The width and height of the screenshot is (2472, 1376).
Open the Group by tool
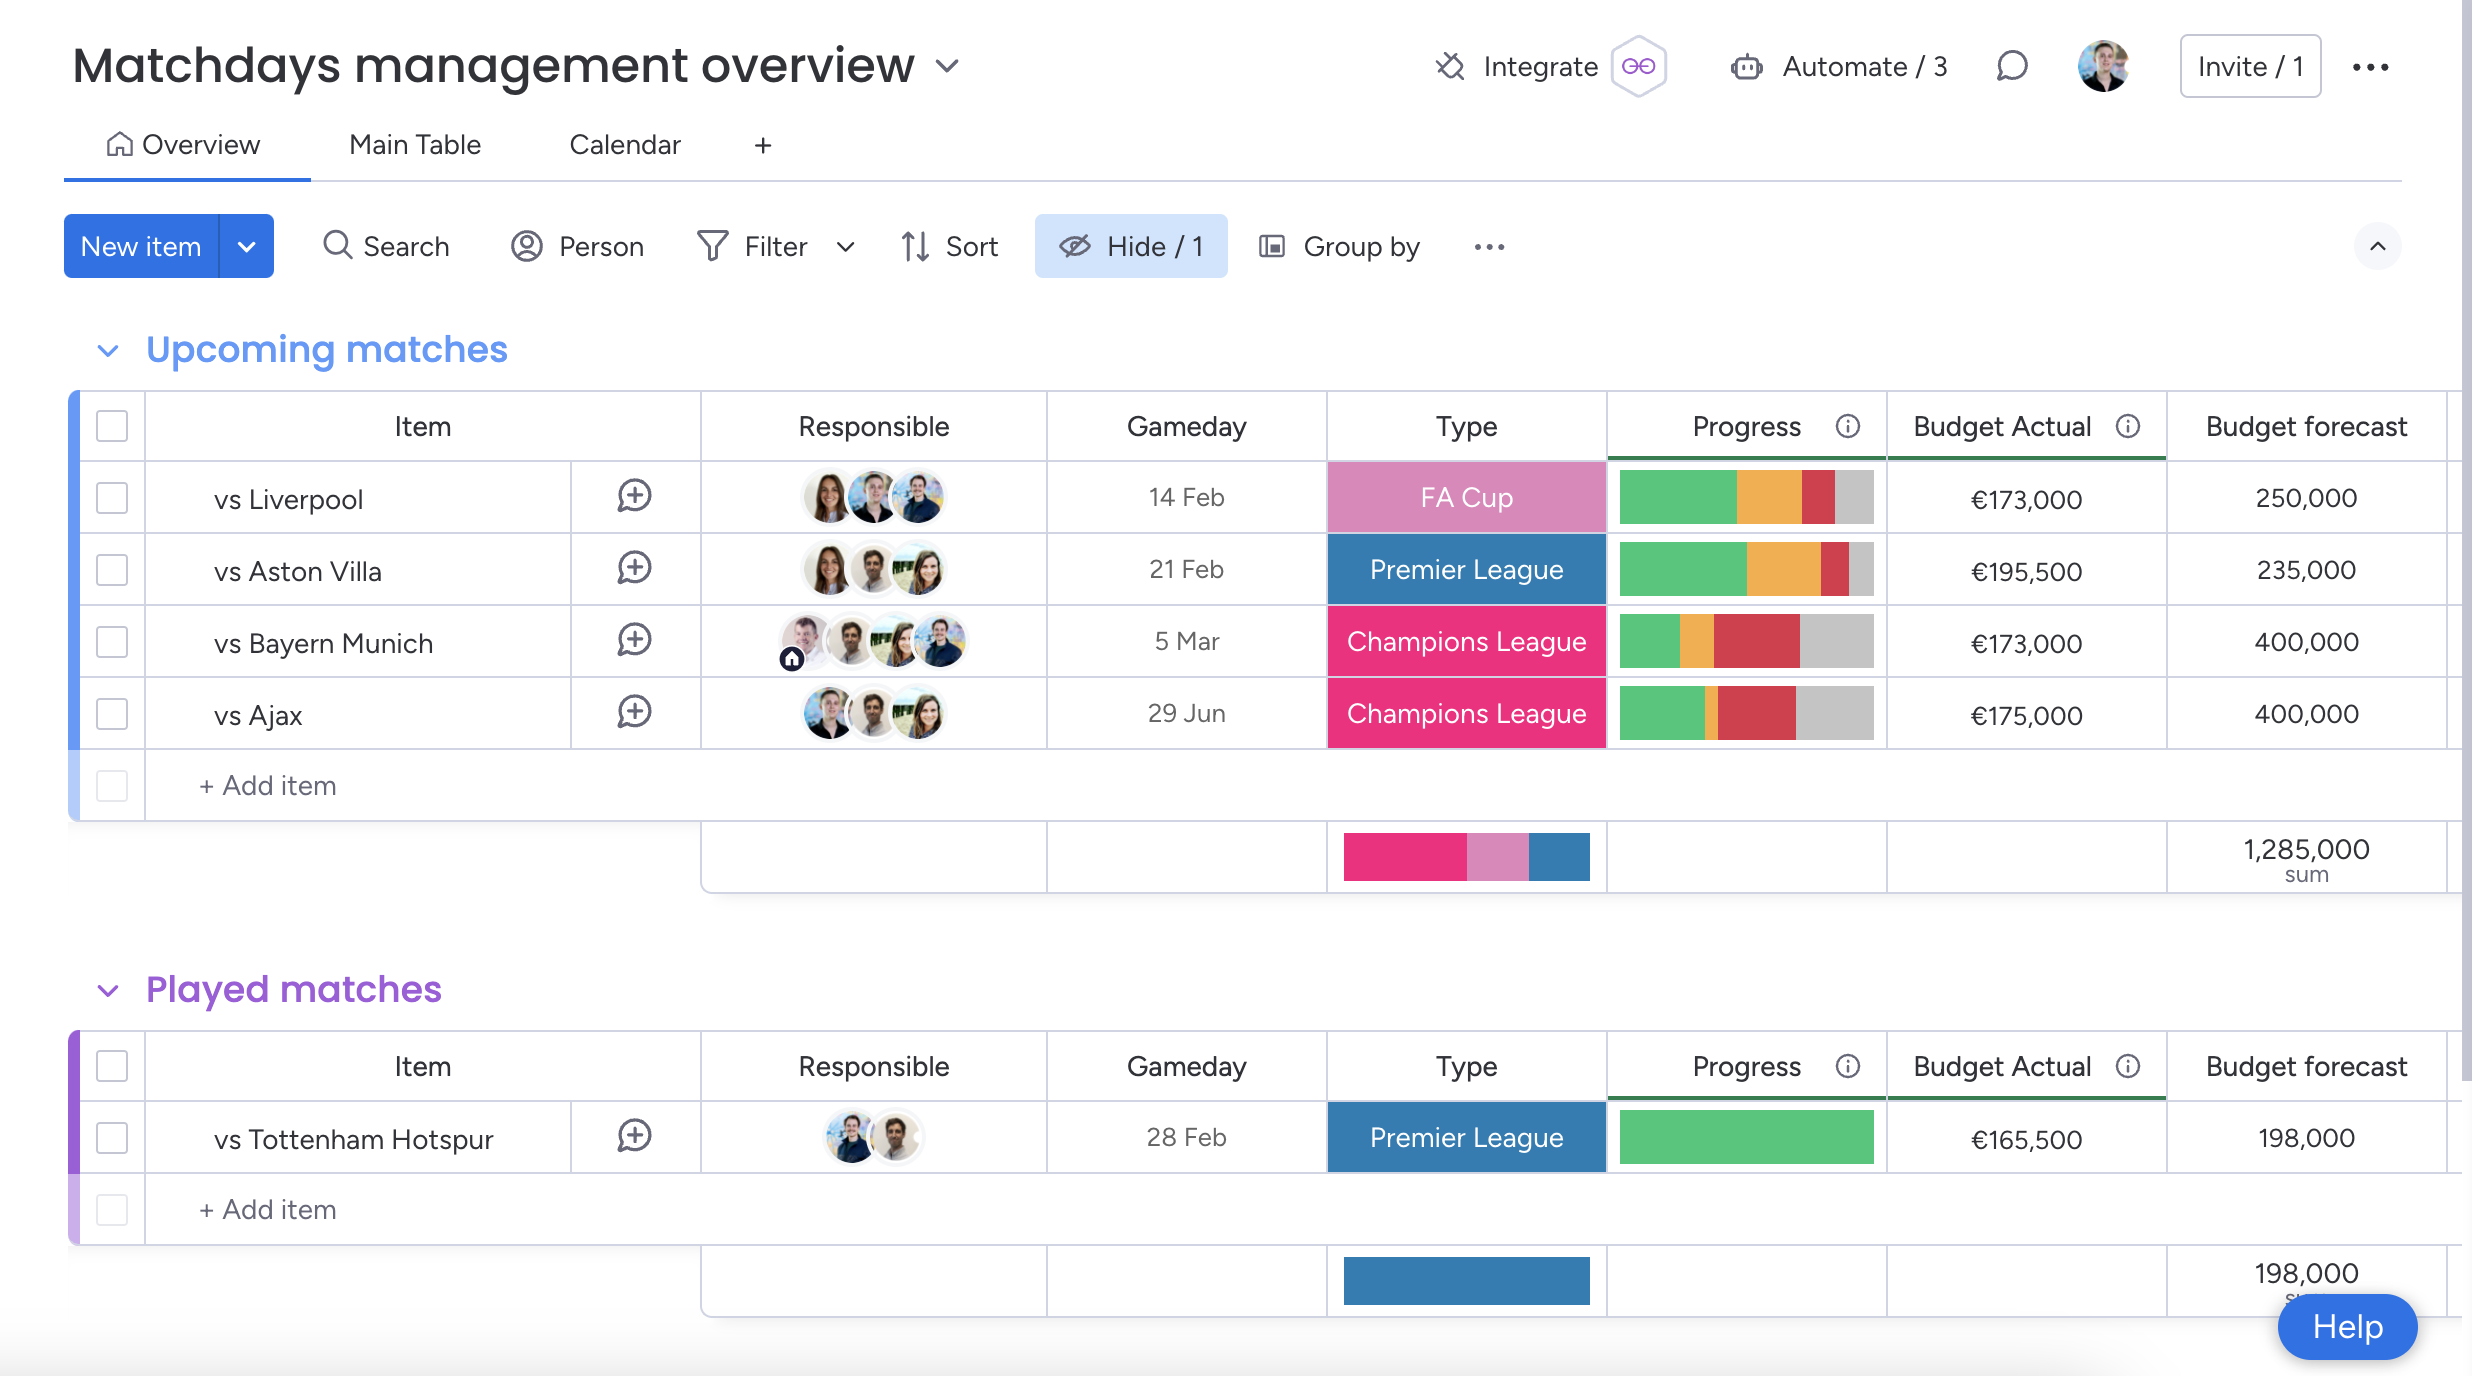coord(1339,246)
